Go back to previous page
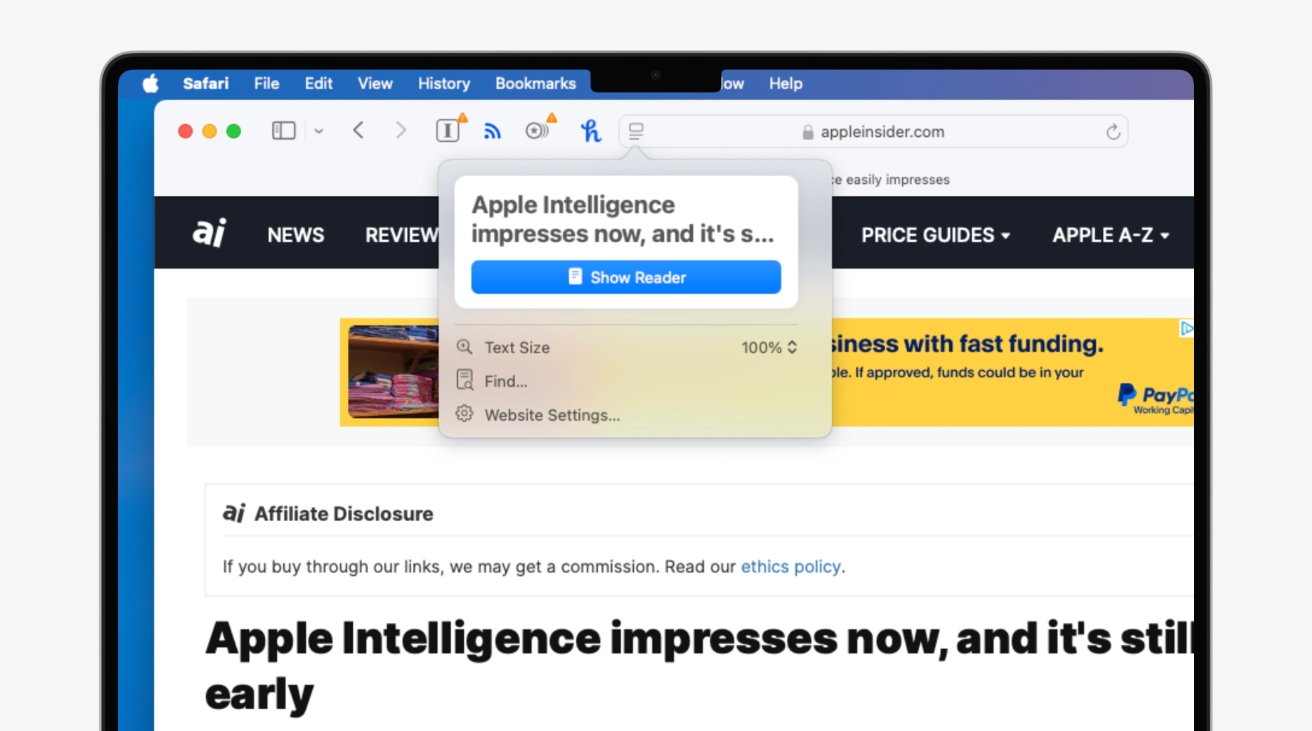 (358, 131)
